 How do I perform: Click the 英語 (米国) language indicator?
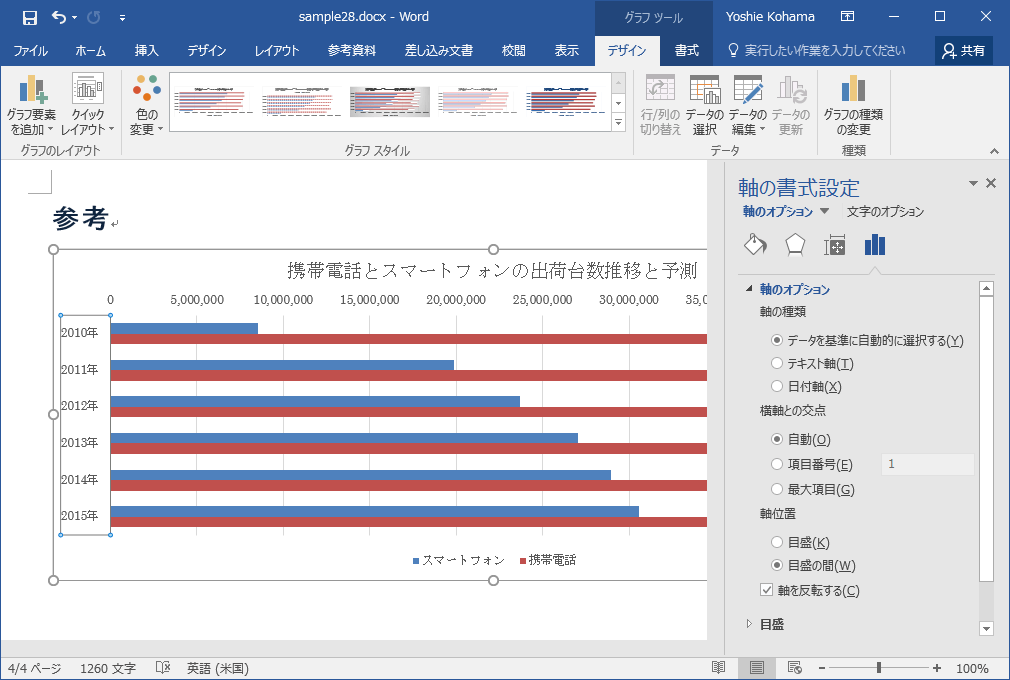point(218,668)
